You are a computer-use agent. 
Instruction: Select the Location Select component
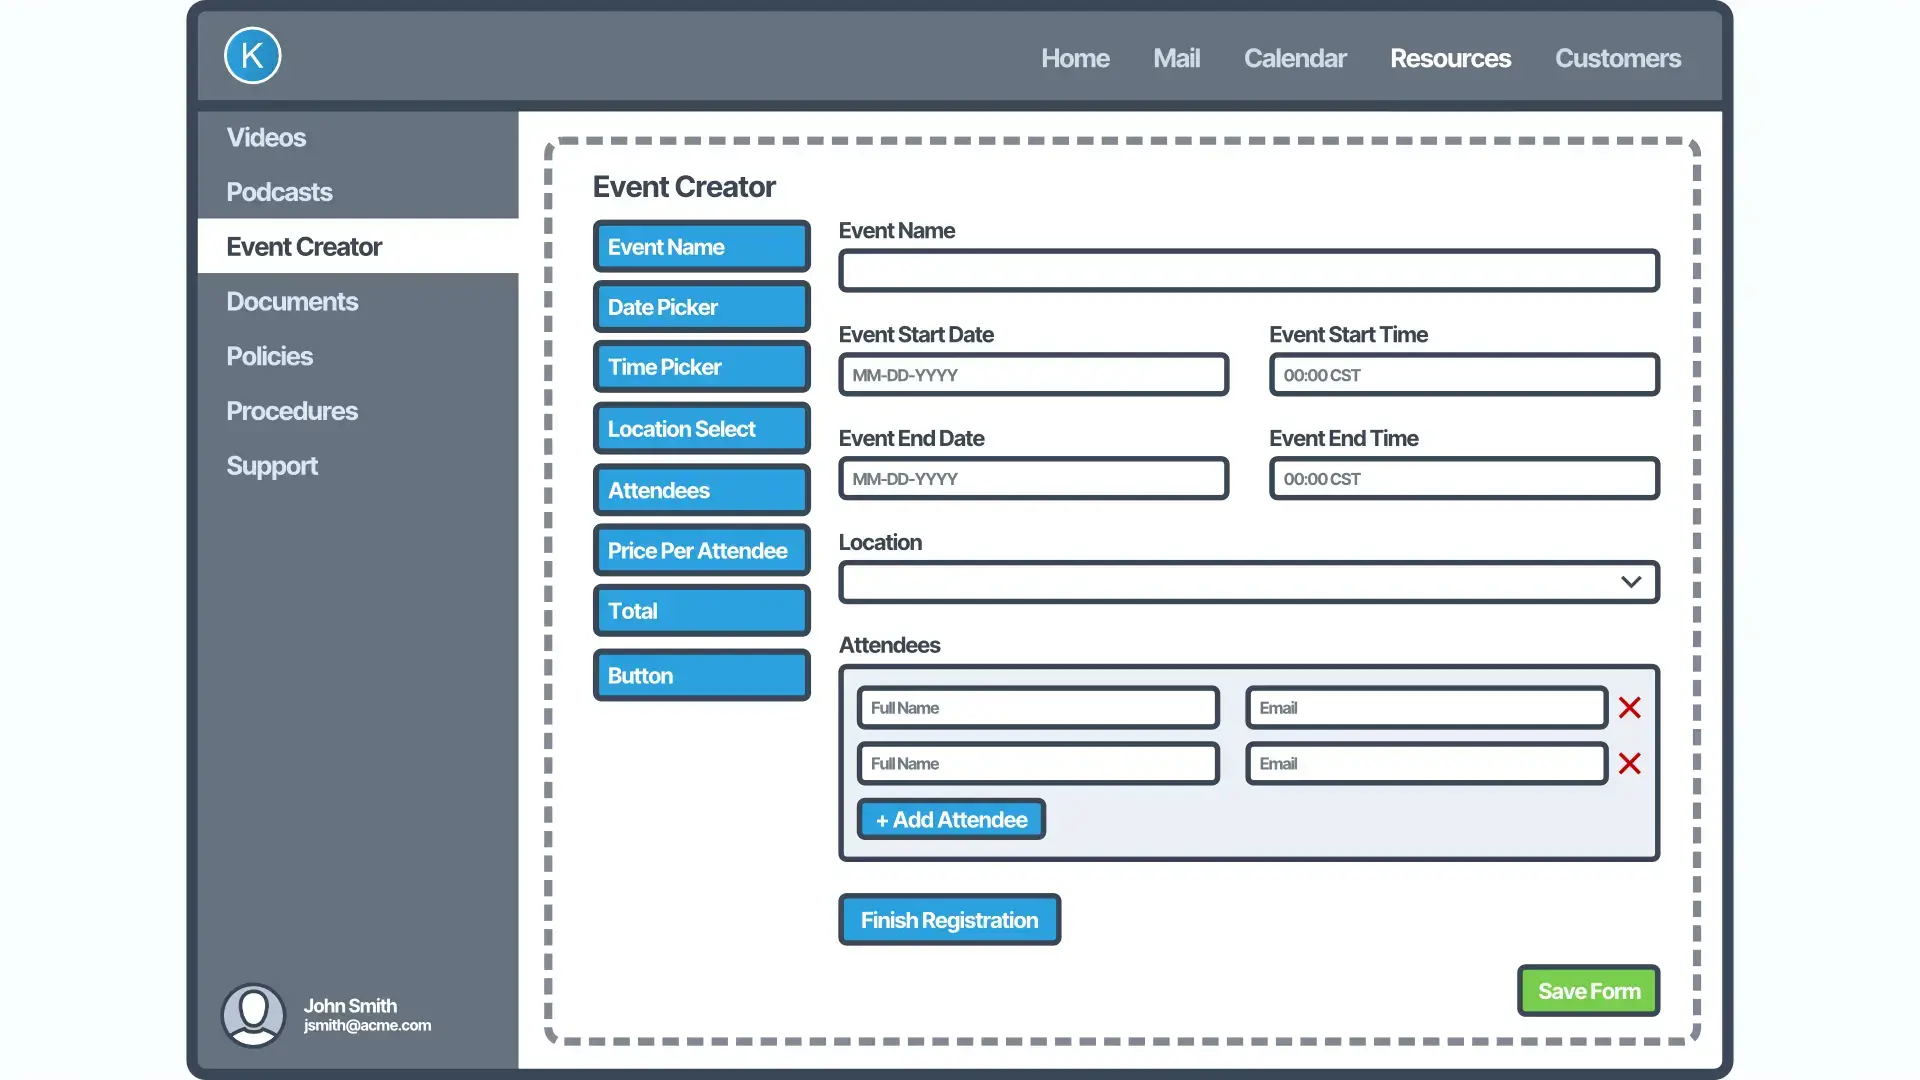click(700, 428)
